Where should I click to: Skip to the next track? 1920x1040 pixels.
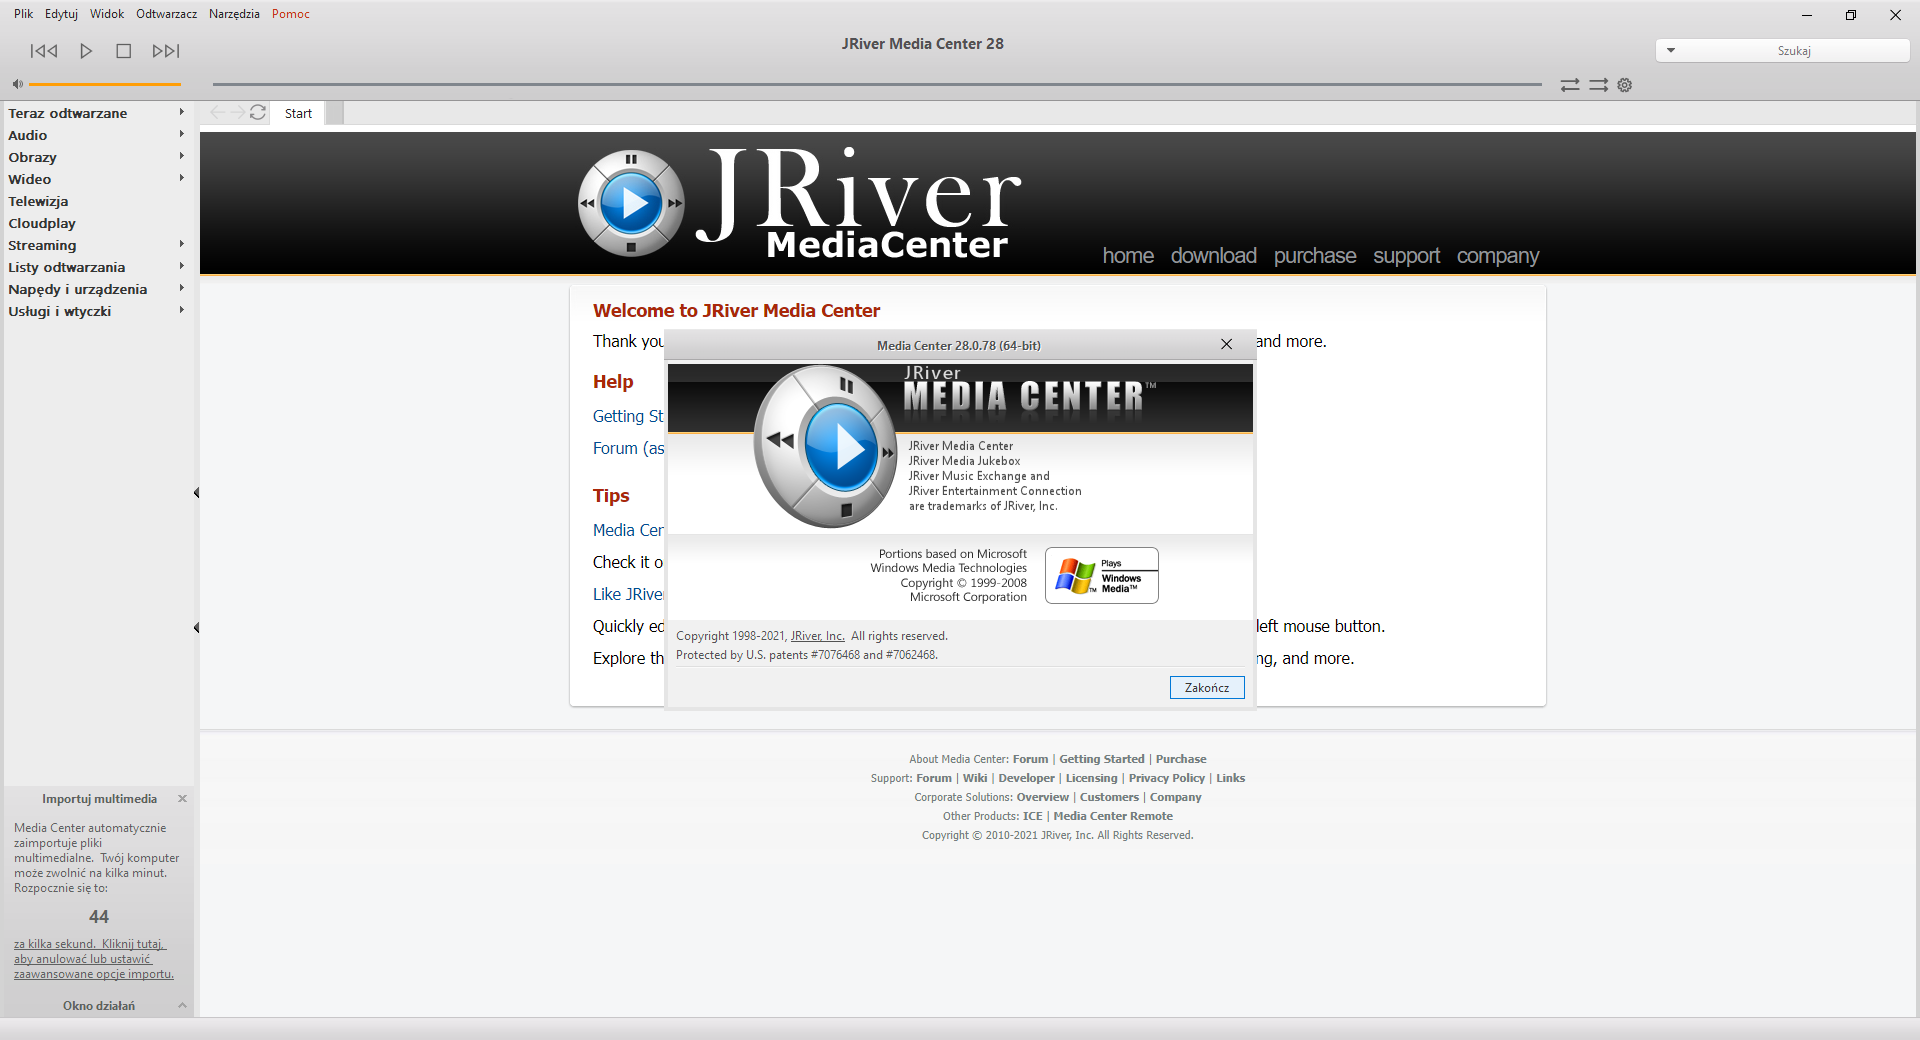166,51
